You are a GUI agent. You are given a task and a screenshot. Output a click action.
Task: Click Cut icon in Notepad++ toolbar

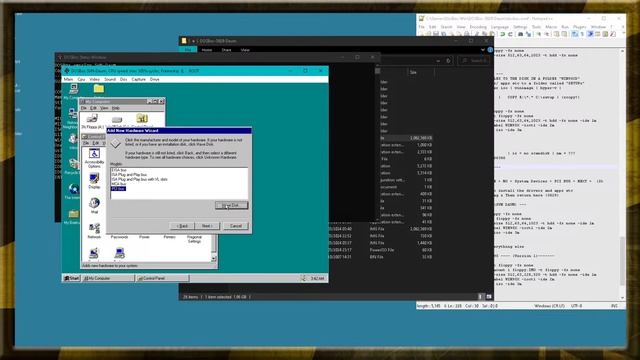click(477, 34)
